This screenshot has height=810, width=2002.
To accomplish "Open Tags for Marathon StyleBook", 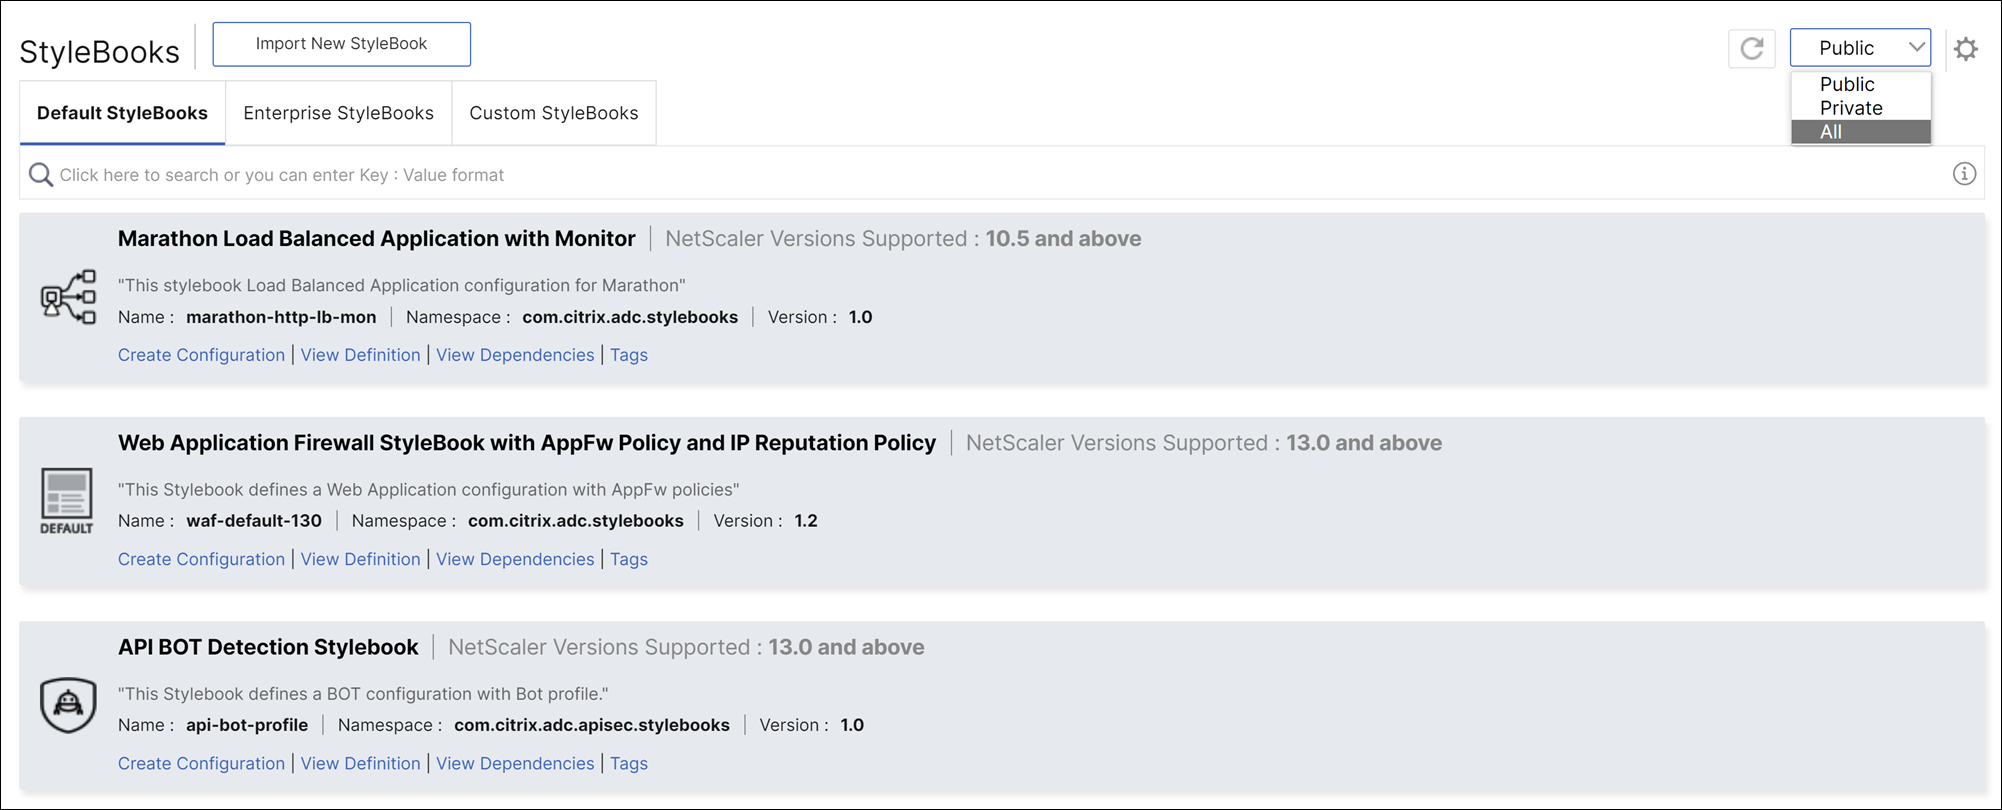I will [629, 355].
